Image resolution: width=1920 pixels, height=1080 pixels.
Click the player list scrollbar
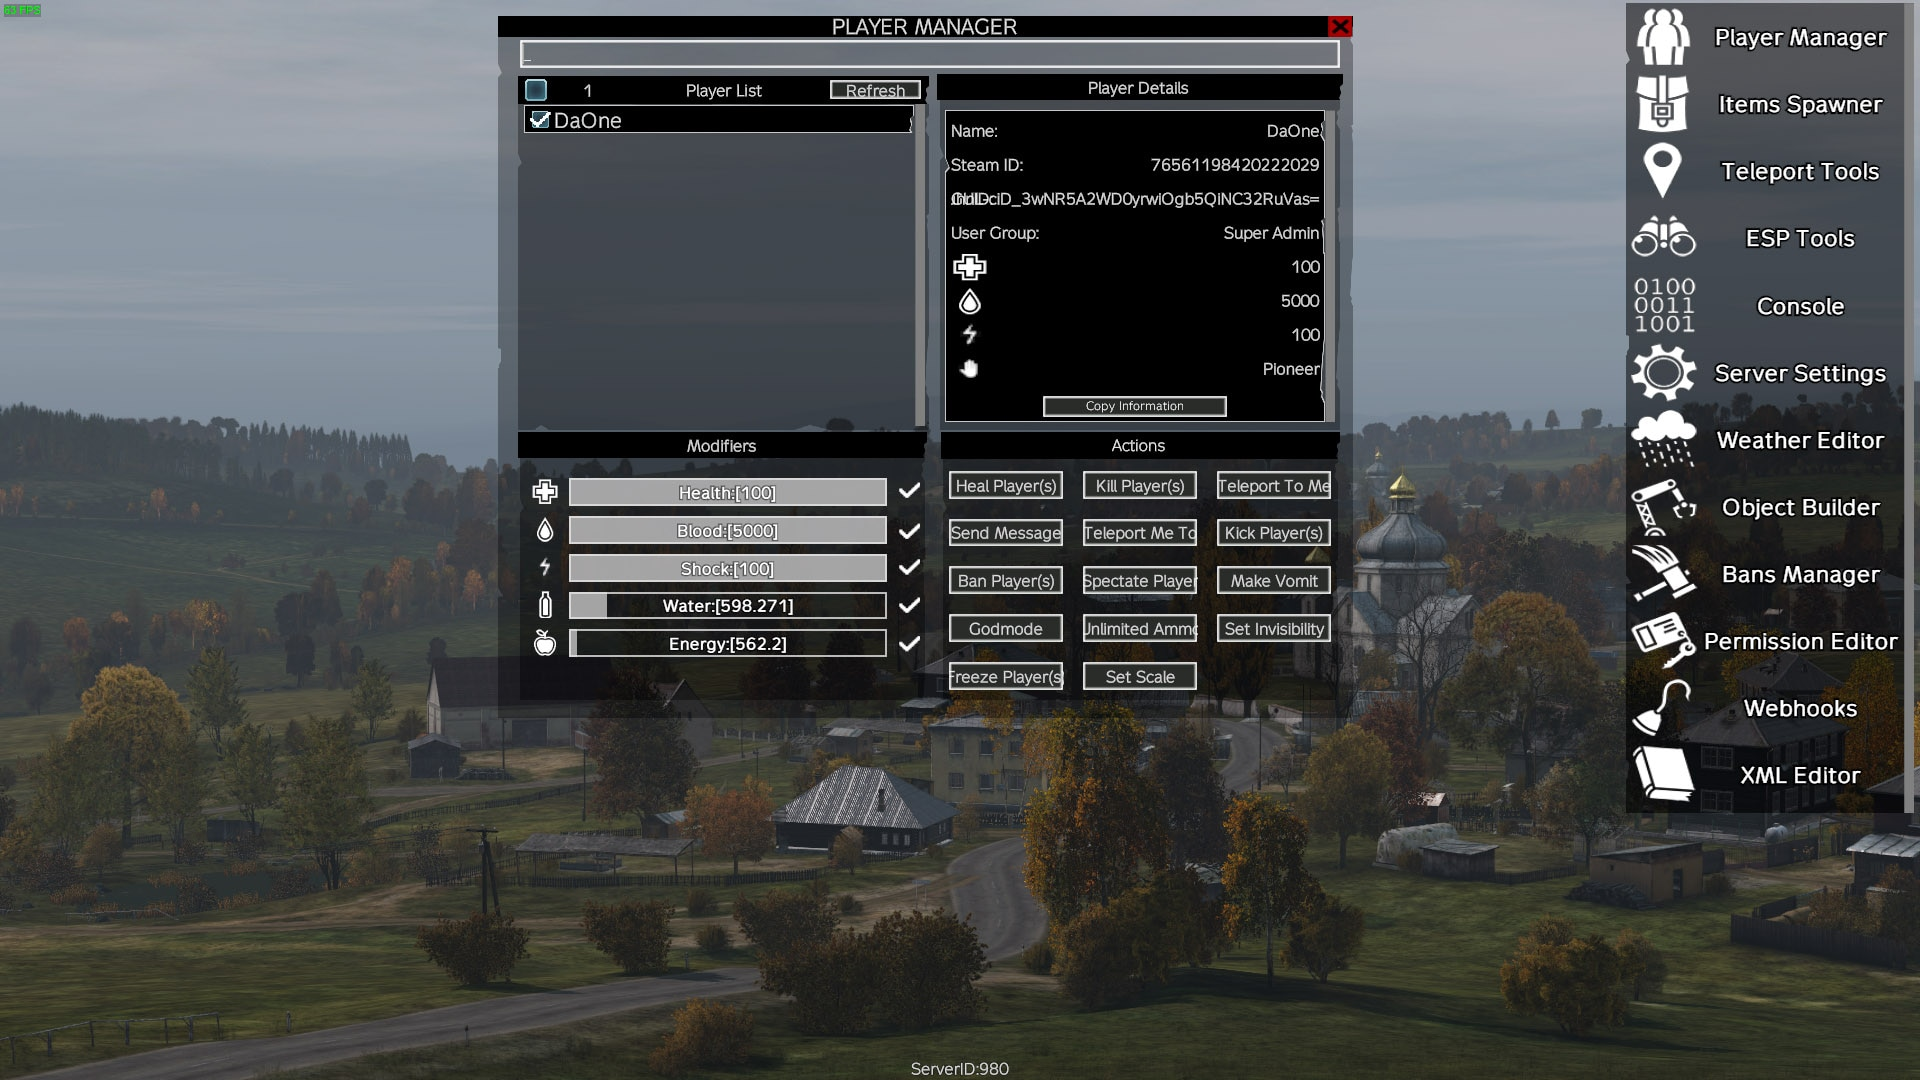click(x=920, y=265)
